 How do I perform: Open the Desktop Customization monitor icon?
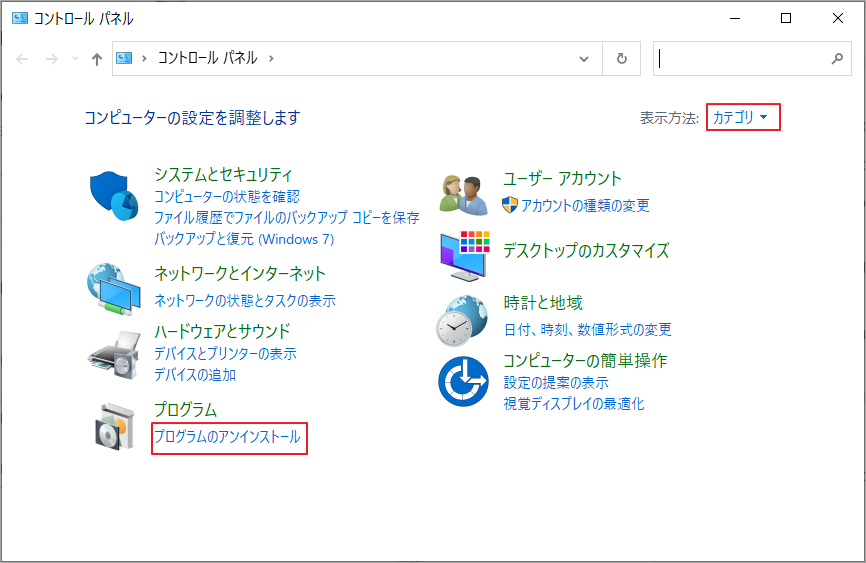point(464,256)
